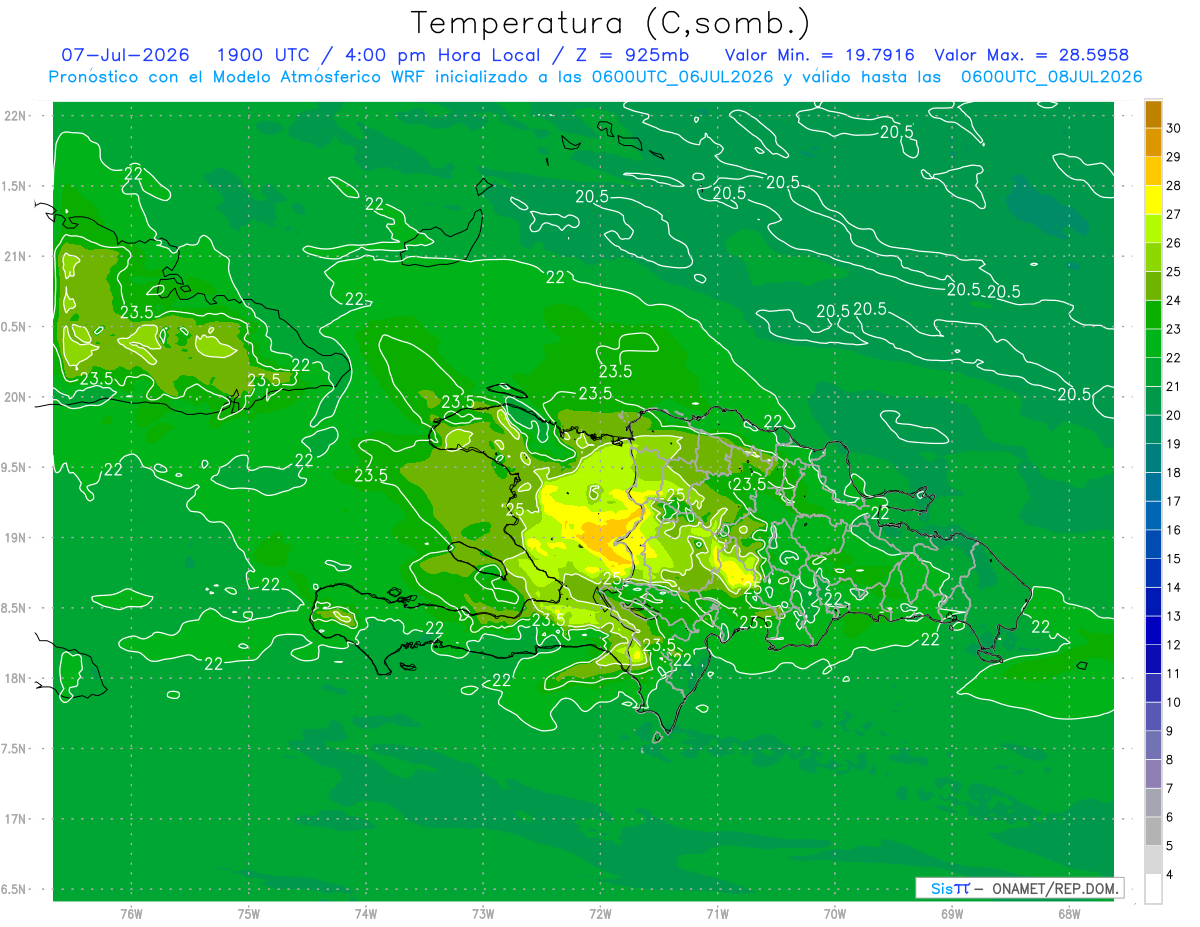Click the '21N' latitude axis label
Screen dimensions: 1200x927
(x=17, y=256)
